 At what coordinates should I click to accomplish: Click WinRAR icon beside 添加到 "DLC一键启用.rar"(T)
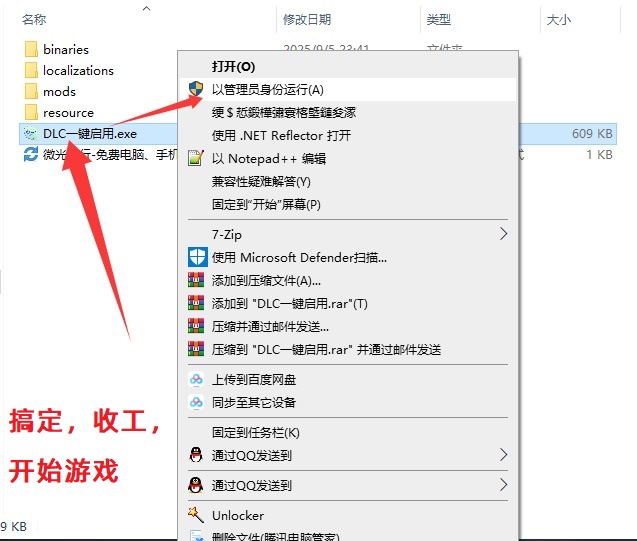pos(196,303)
